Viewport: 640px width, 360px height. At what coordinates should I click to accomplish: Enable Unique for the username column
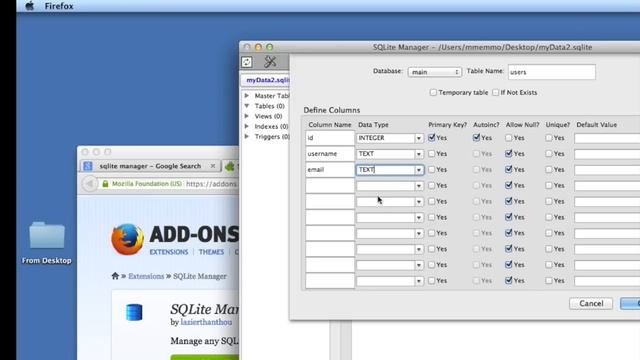point(549,154)
